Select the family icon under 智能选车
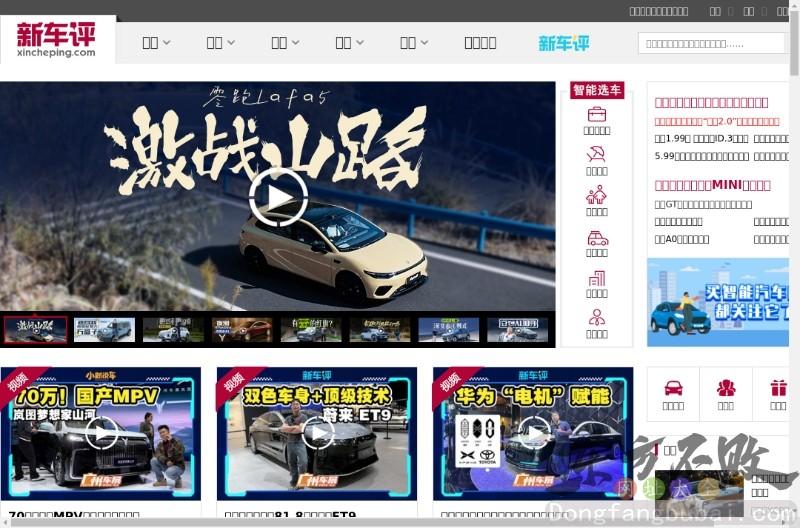Image resolution: width=800 pixels, height=528 pixels. click(596, 194)
